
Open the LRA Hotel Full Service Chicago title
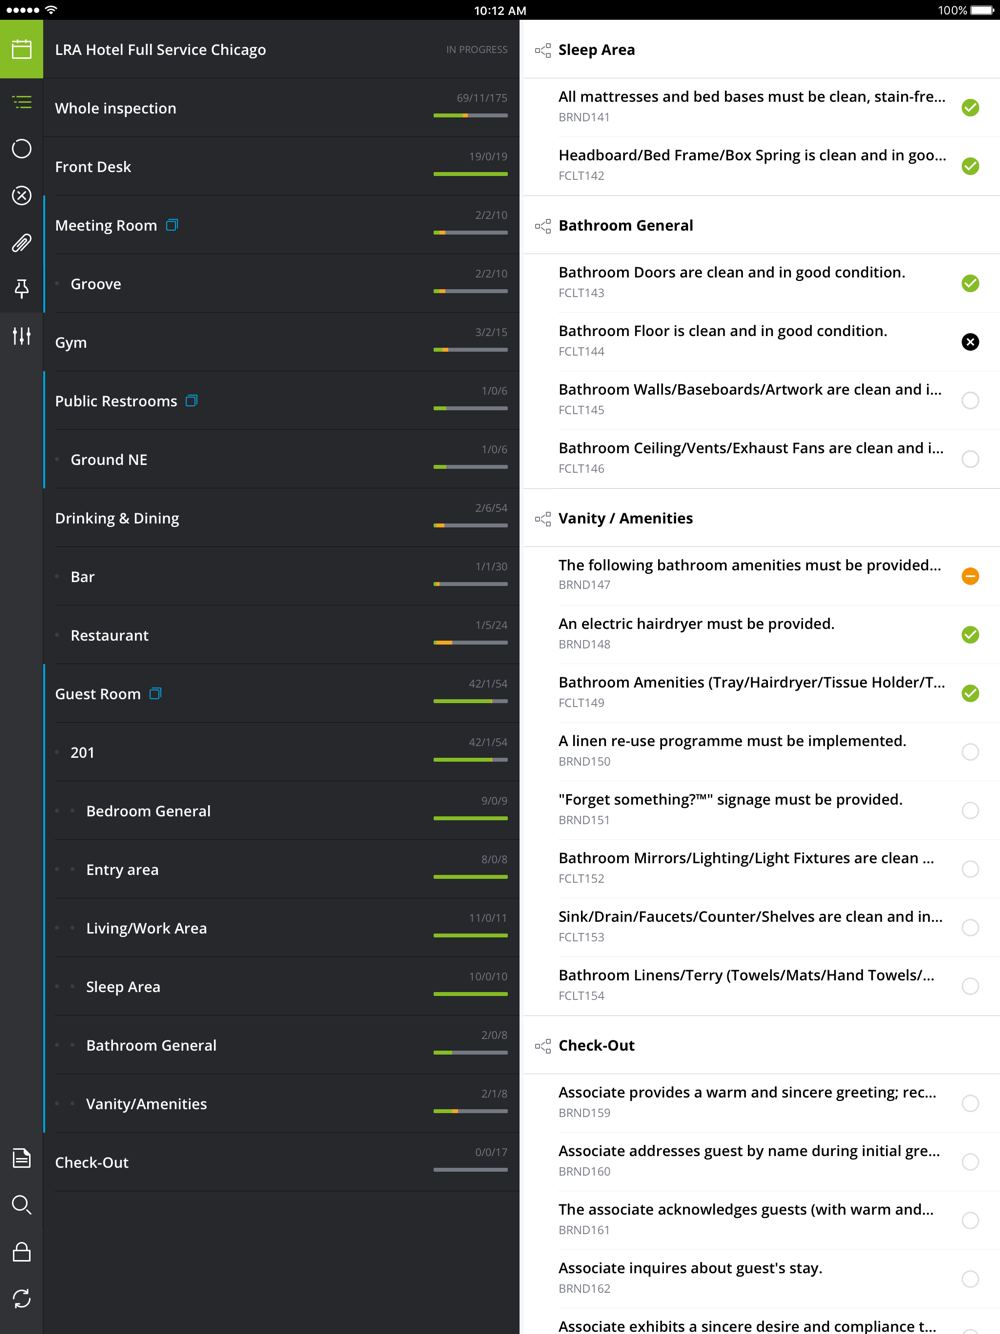(160, 50)
